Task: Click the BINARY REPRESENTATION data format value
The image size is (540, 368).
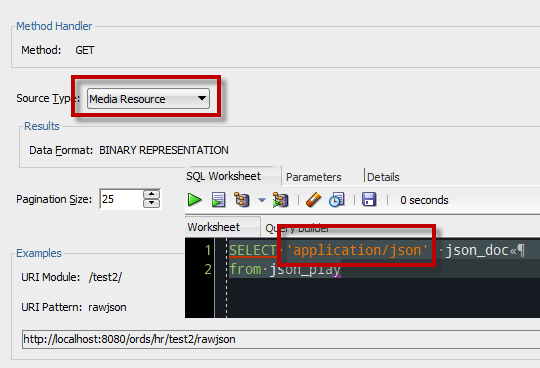Action: pyautogui.click(x=164, y=150)
